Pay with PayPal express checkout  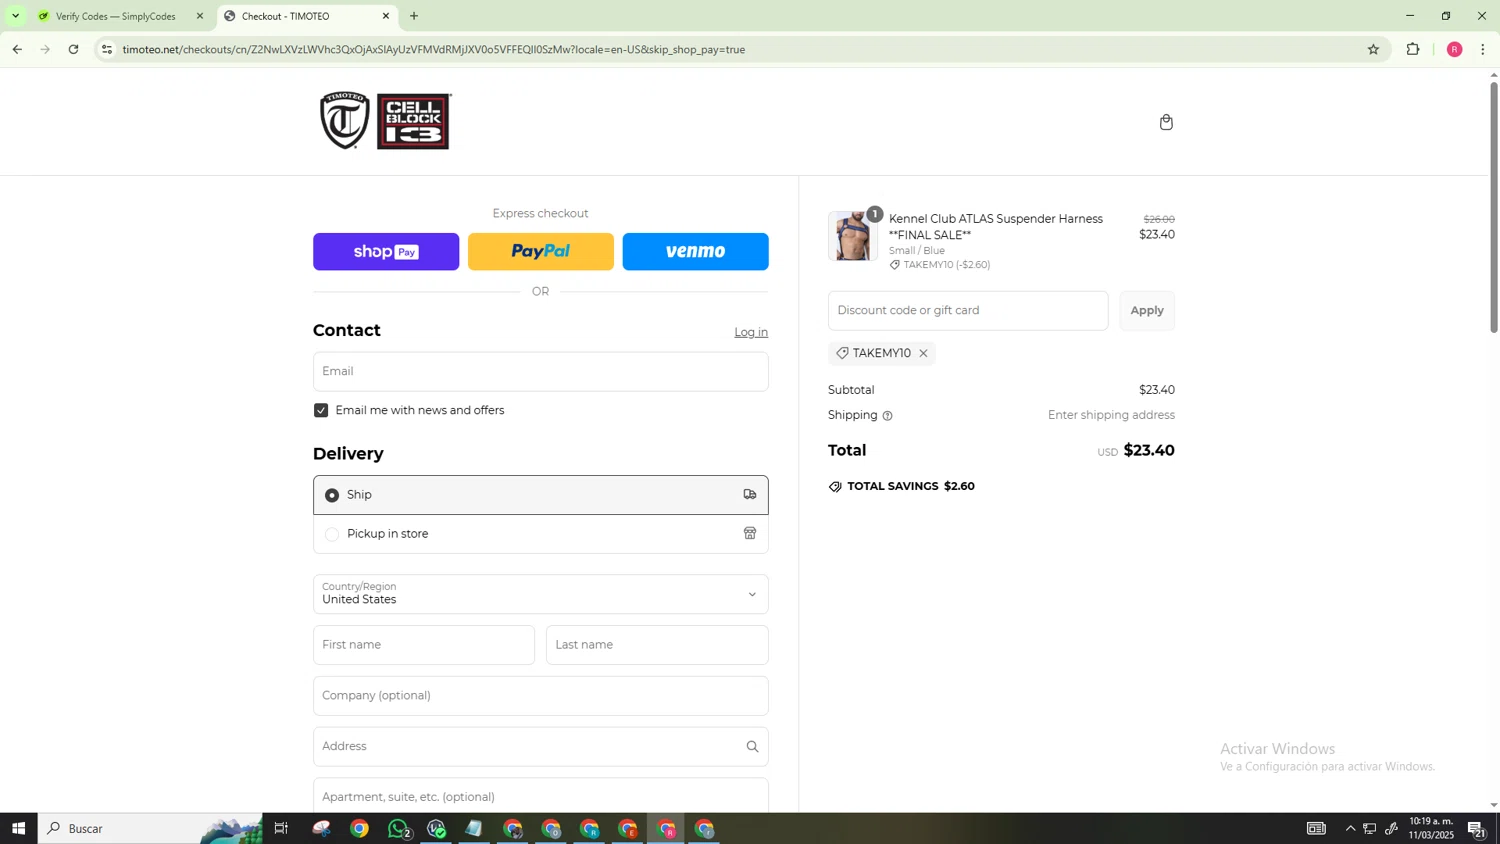click(x=540, y=252)
